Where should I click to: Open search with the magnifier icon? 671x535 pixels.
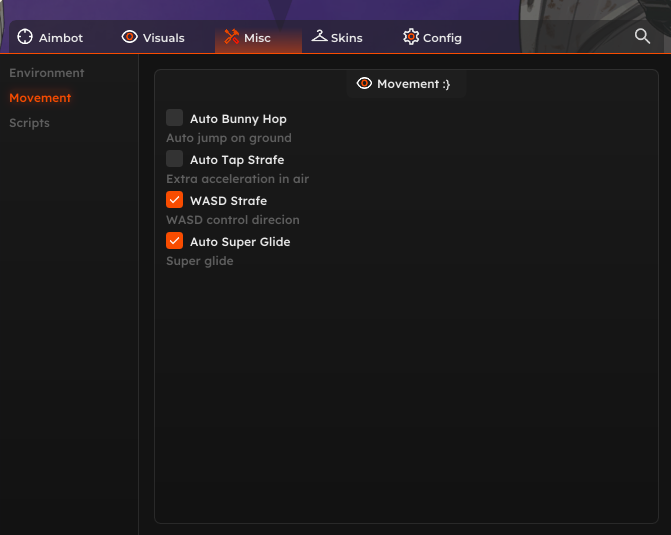(643, 36)
